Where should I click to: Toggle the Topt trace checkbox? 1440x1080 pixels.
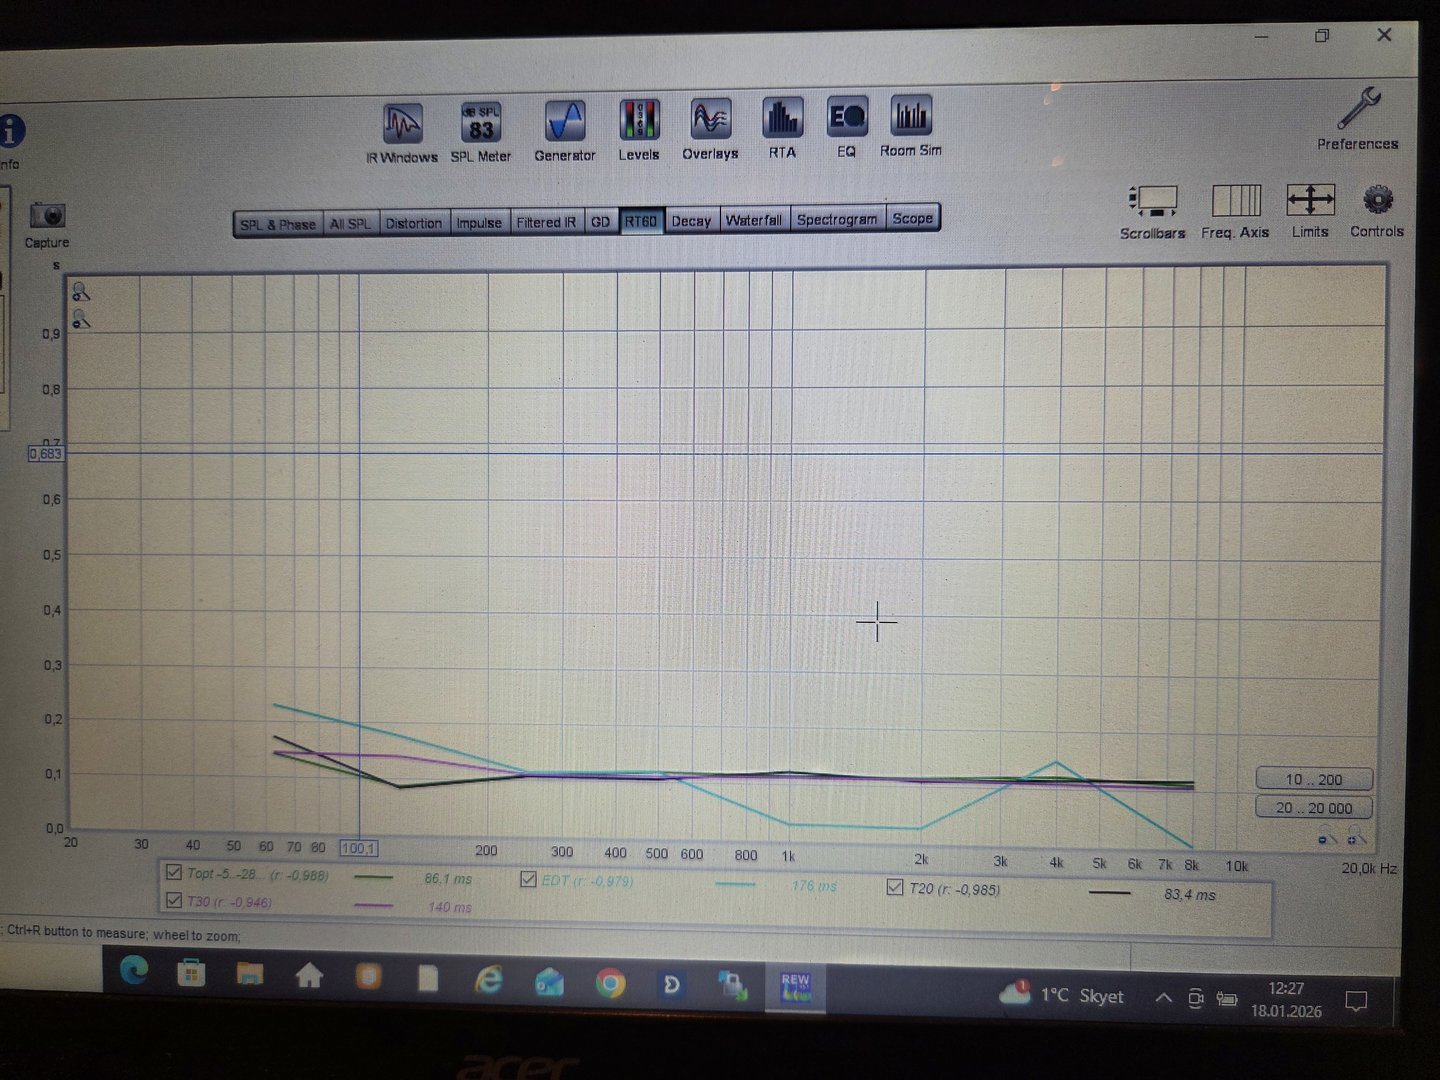pos(174,872)
